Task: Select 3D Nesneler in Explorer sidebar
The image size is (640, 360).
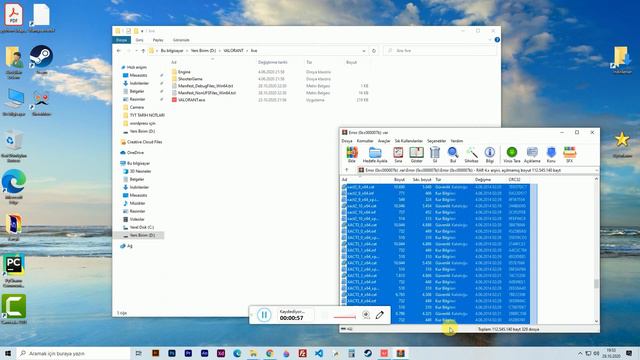Action: click(140, 171)
